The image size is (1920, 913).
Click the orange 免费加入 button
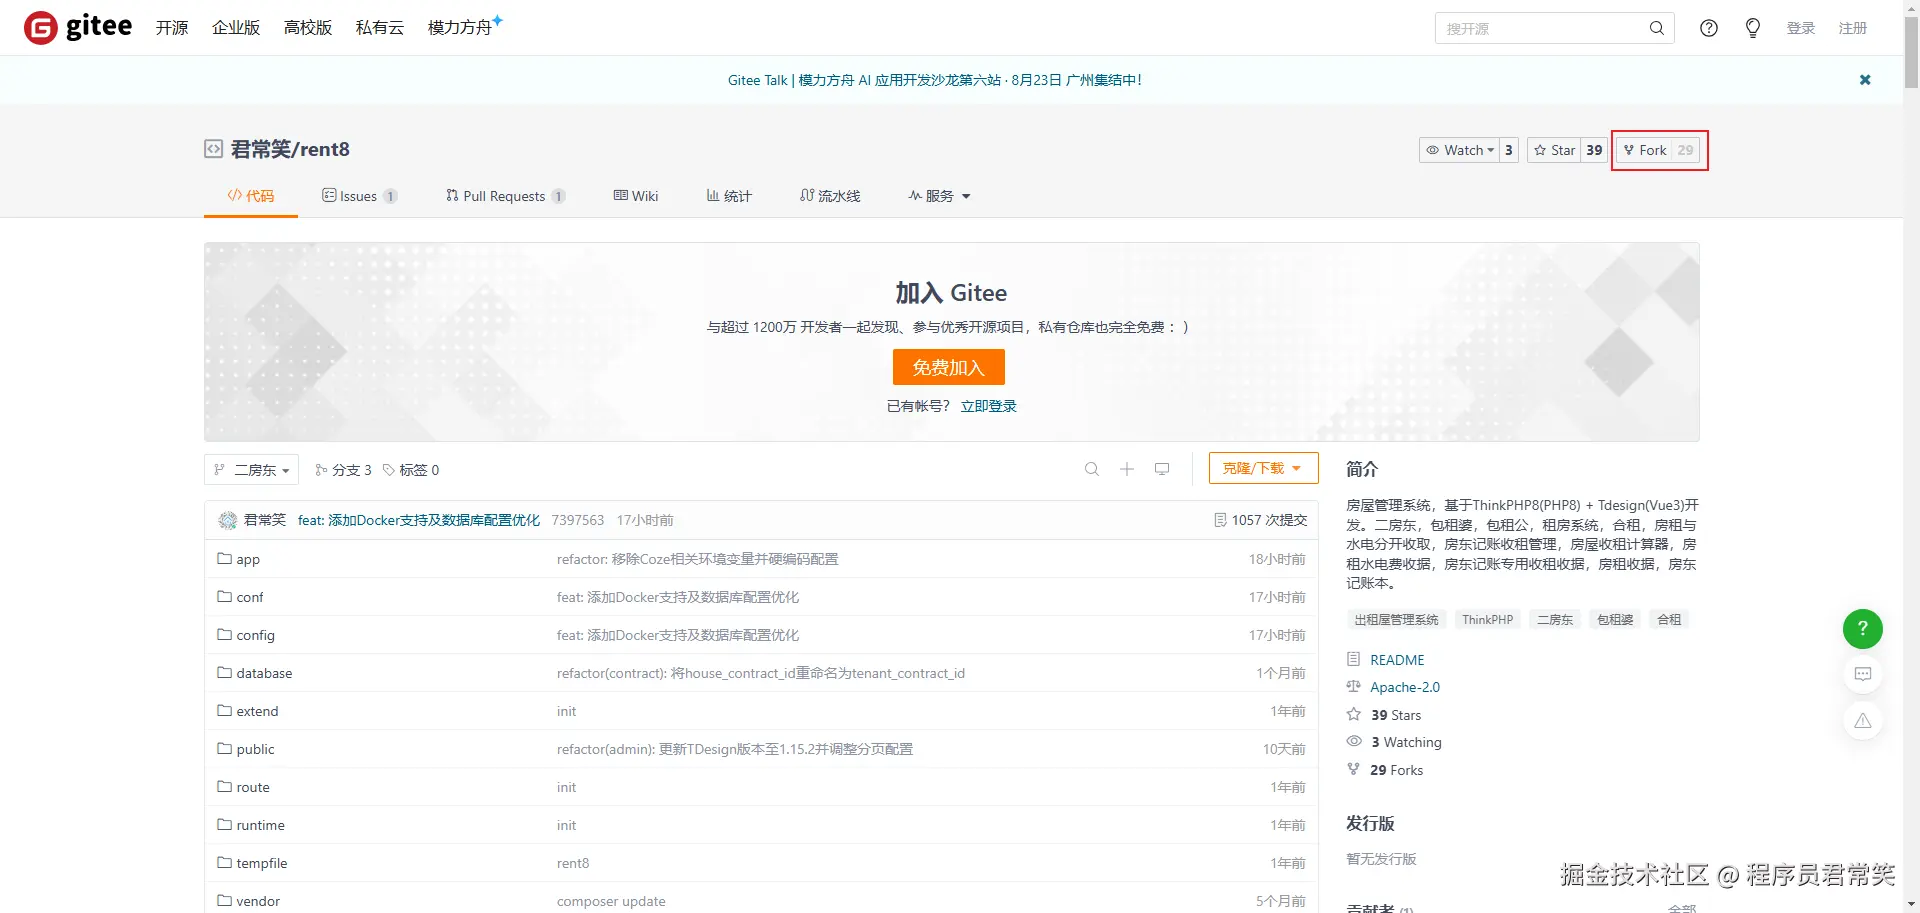(949, 367)
